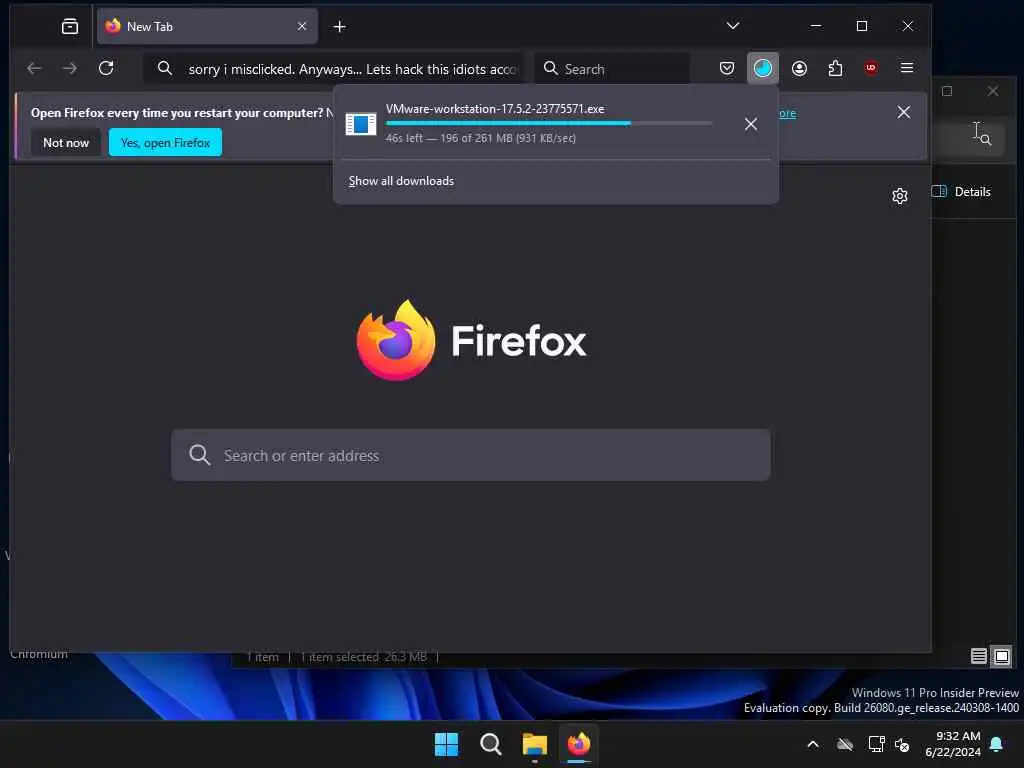1024x768 pixels.
Task: Switch File Explorer to details list view
Action: (x=978, y=656)
